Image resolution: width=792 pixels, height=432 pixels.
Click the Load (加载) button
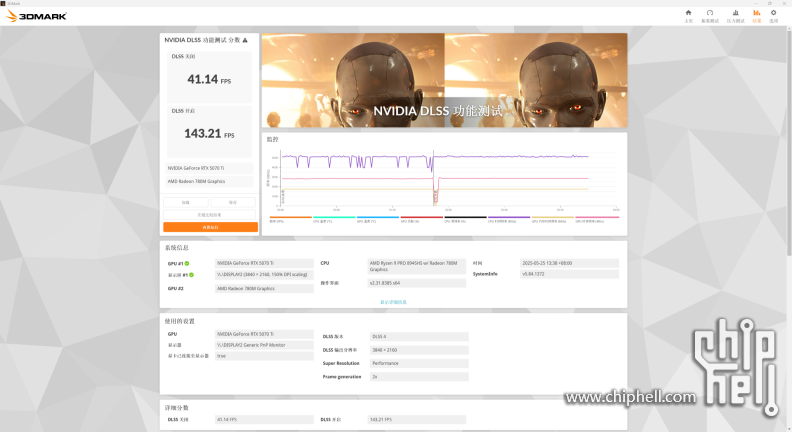click(185, 202)
